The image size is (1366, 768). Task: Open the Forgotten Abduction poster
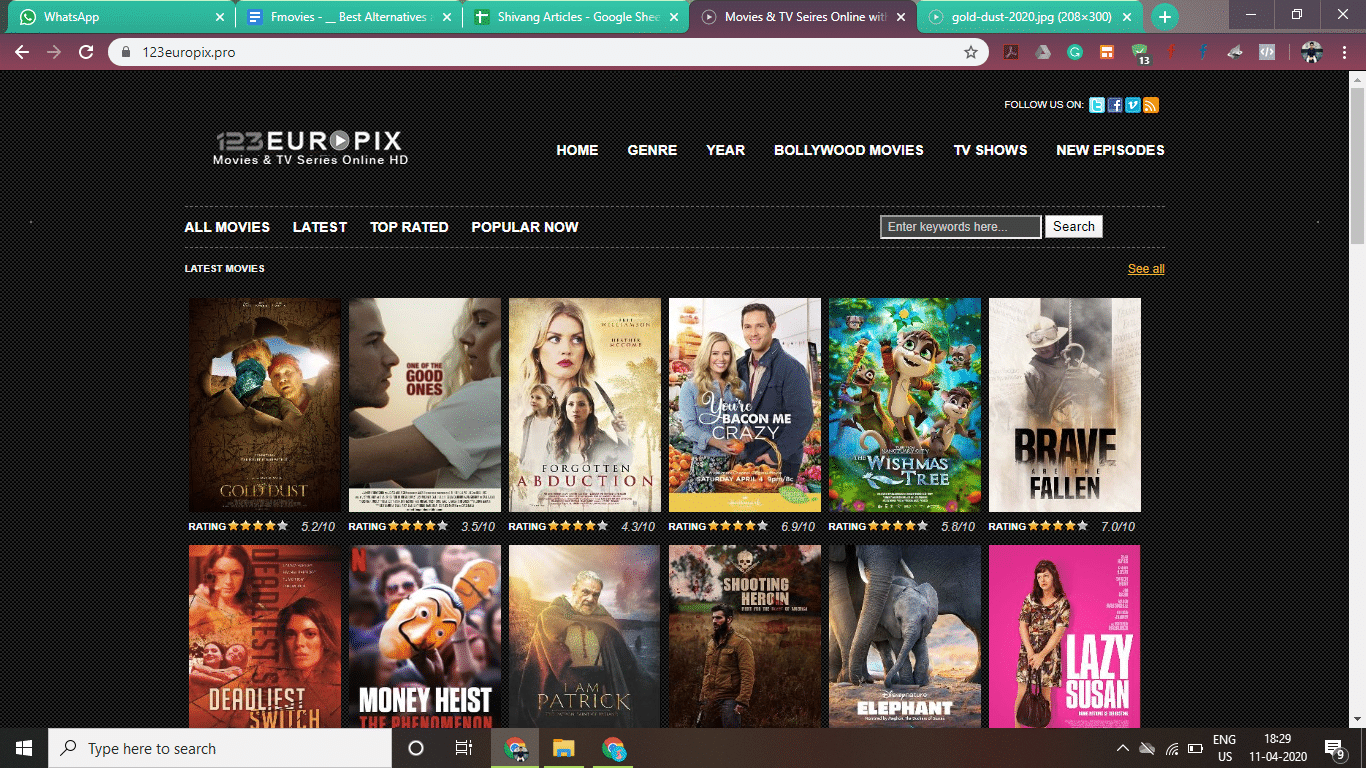pos(585,405)
